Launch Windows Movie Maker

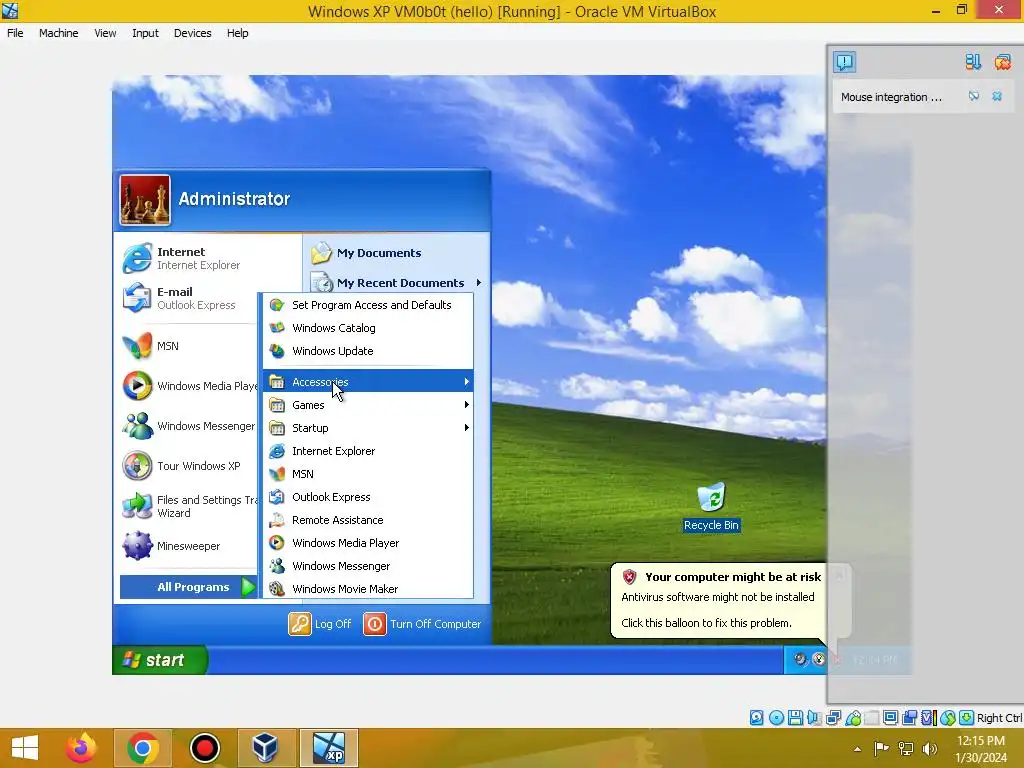pyautogui.click(x=368, y=588)
